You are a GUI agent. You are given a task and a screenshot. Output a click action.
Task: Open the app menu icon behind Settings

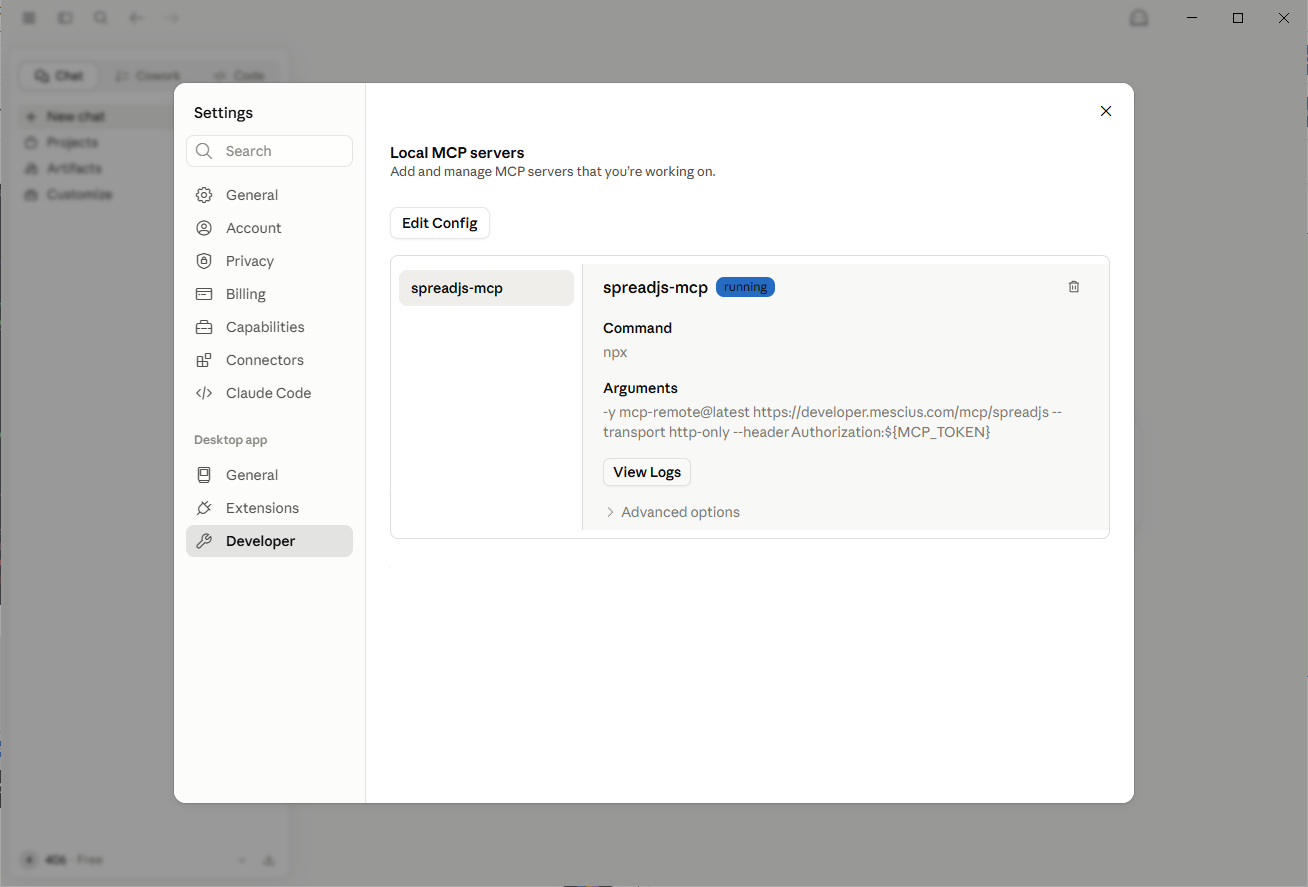pos(29,18)
